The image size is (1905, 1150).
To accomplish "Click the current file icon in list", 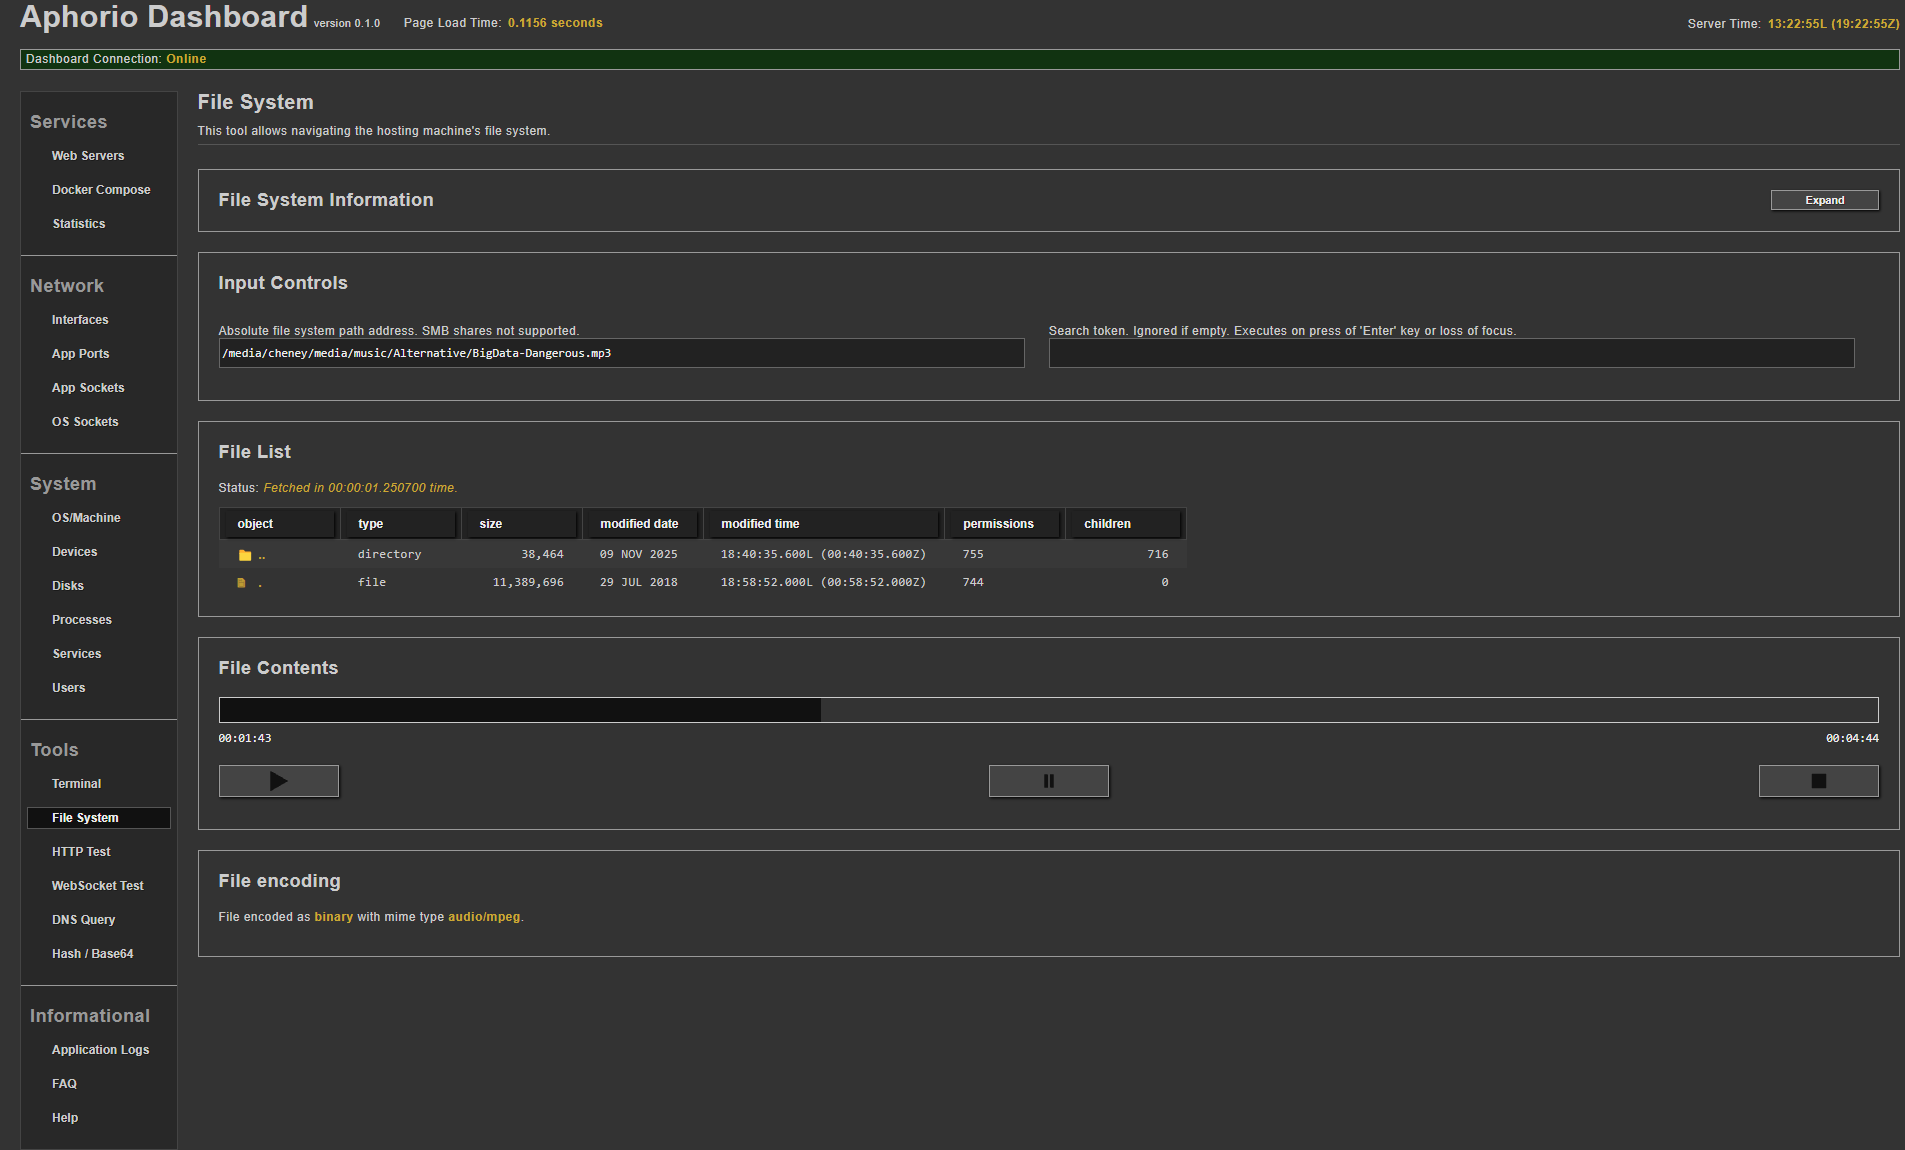I will (x=241, y=583).
